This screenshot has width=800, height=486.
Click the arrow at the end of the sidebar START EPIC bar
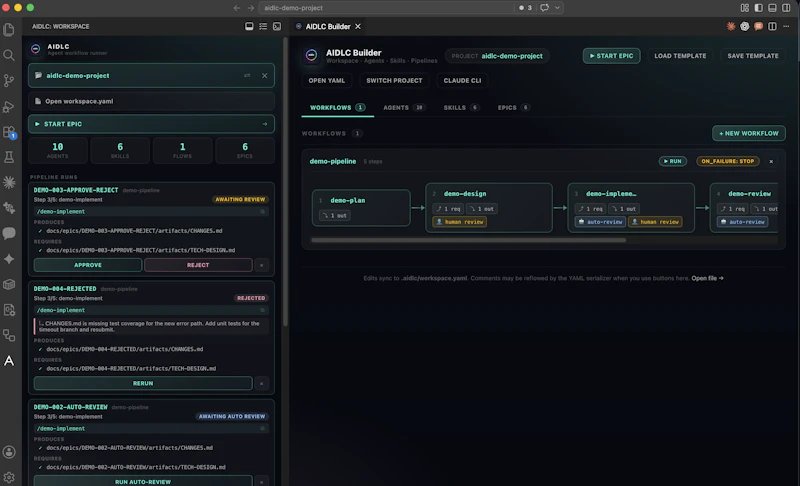[265, 124]
